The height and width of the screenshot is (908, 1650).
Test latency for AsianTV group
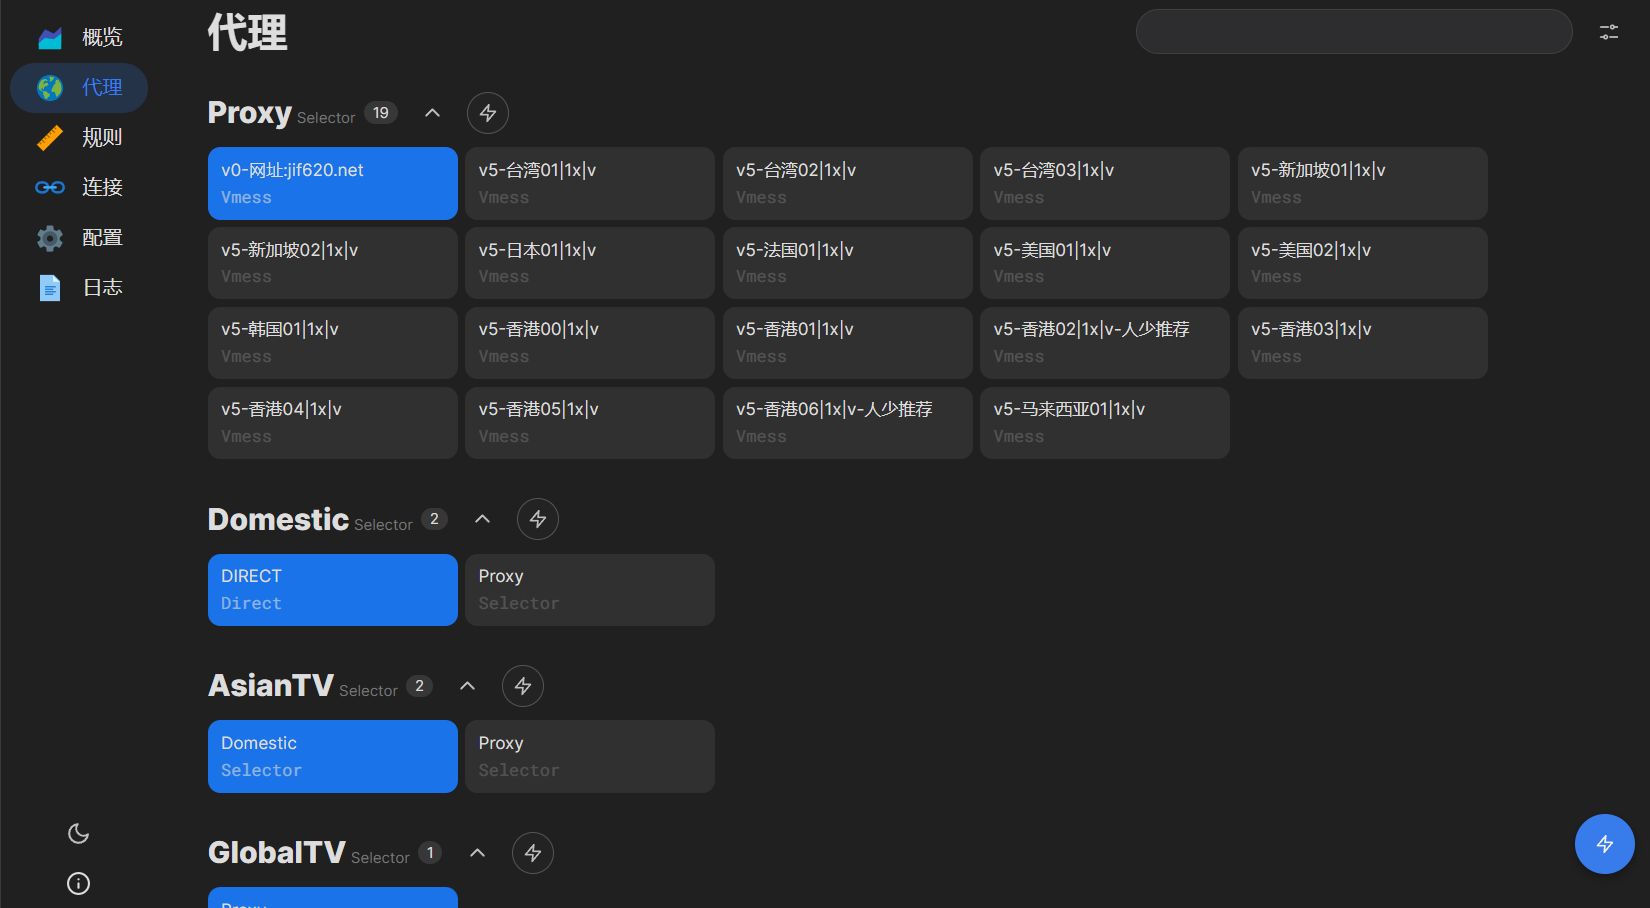[x=523, y=686]
